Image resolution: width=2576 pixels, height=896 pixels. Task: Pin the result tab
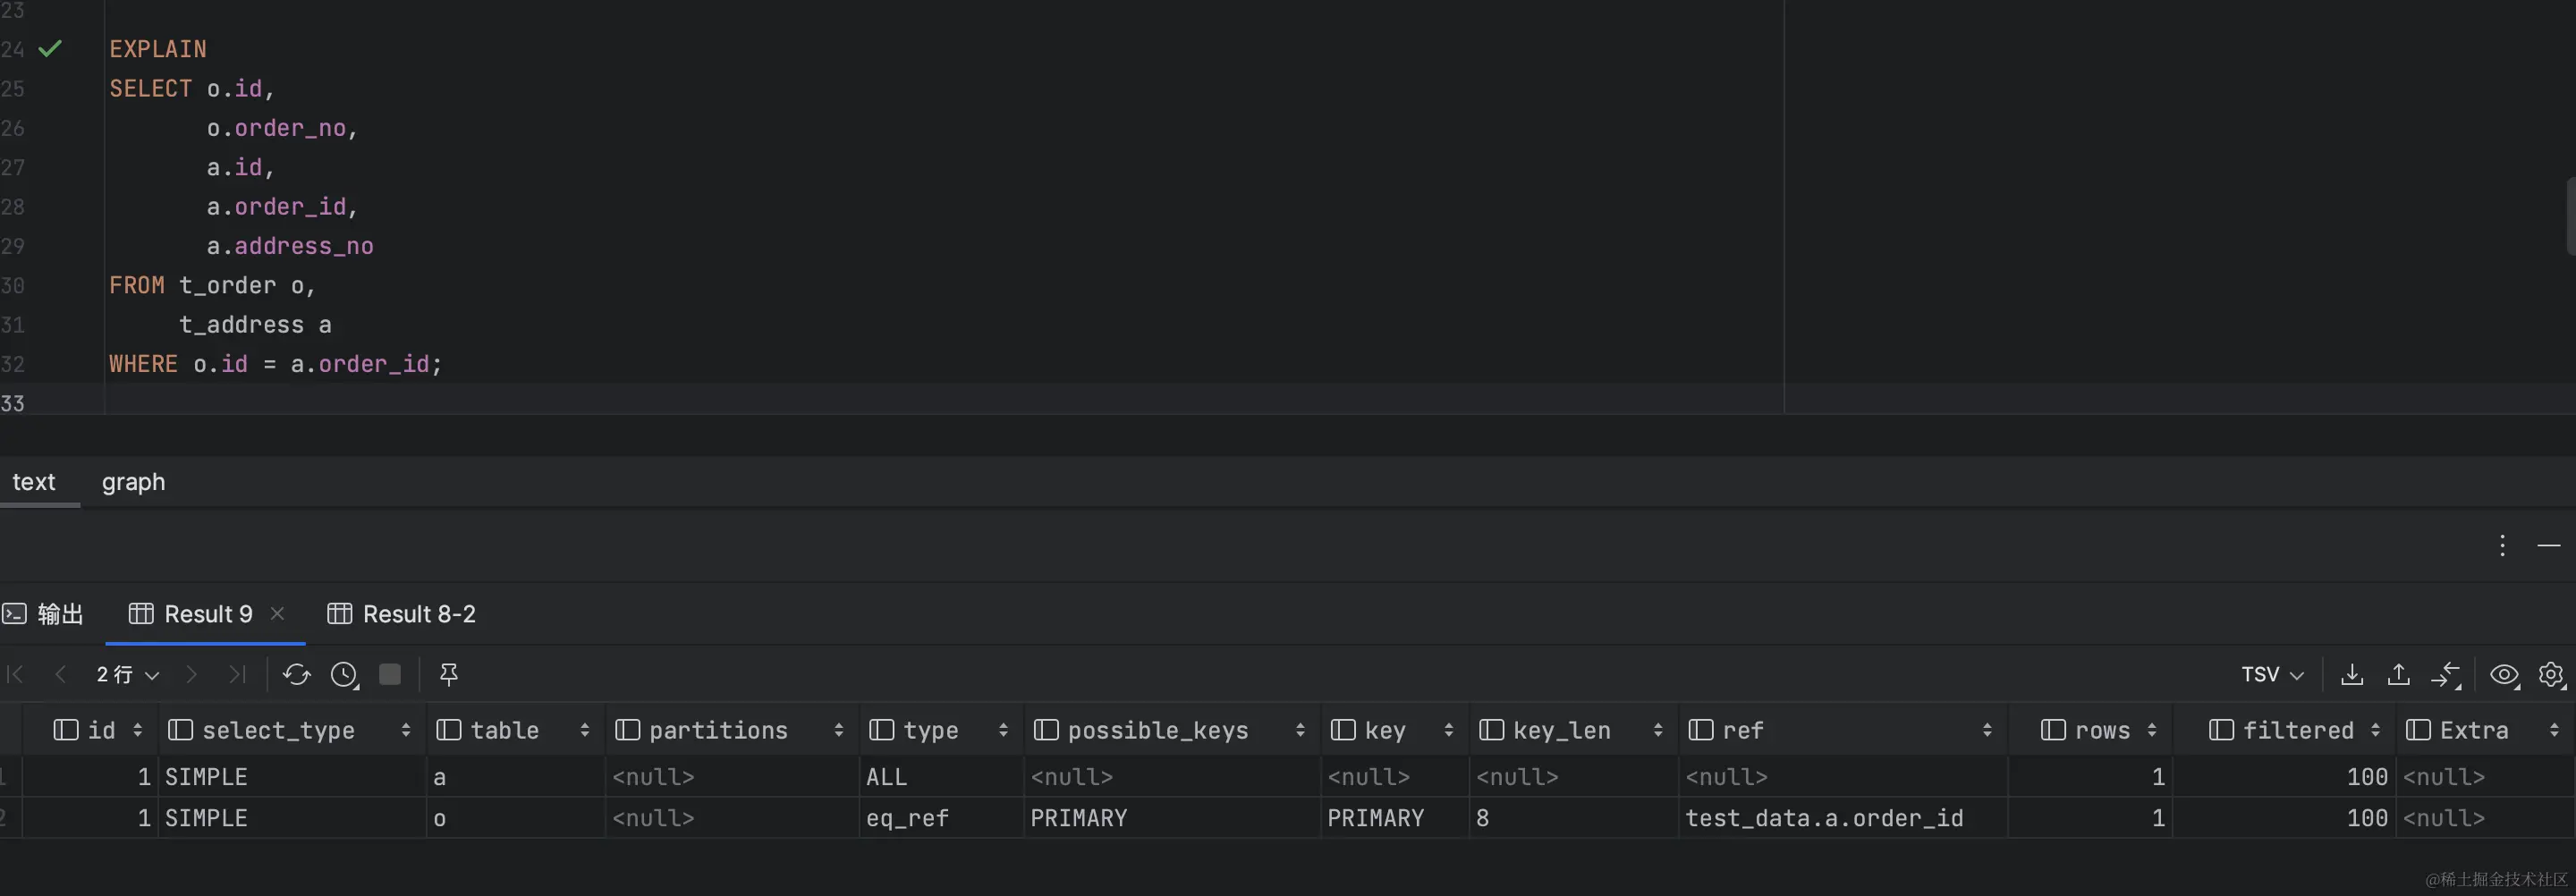449,675
